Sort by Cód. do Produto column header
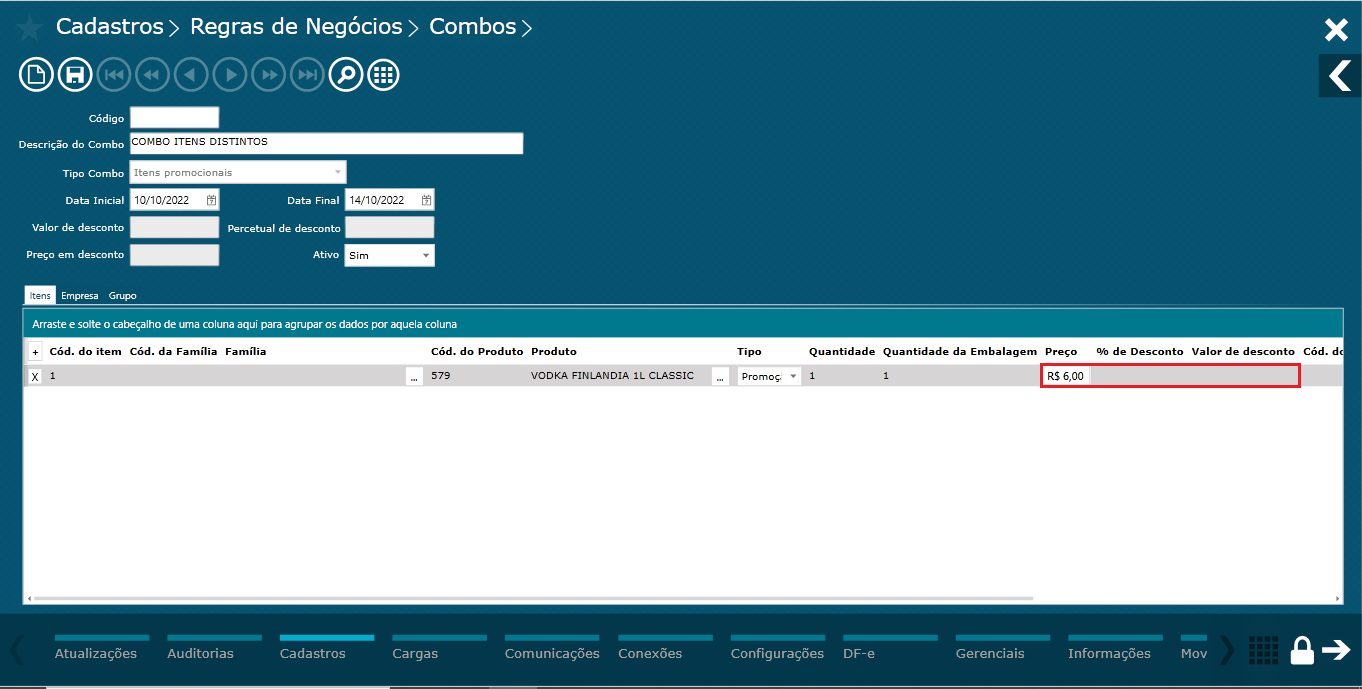Viewport: 1362px width, 689px height. point(477,352)
